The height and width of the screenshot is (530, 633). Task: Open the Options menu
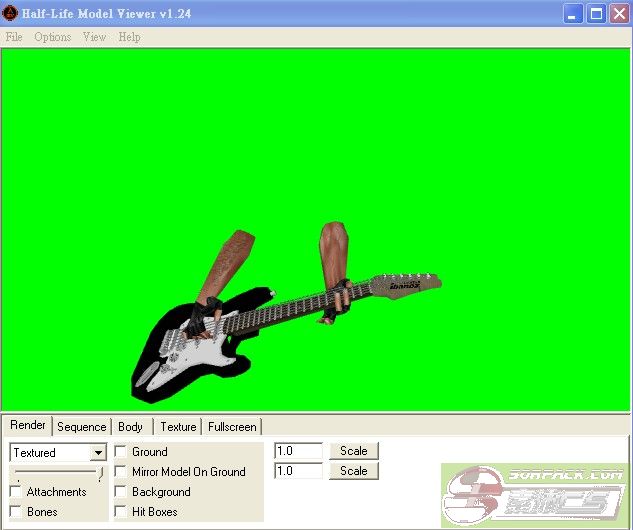tap(52, 37)
